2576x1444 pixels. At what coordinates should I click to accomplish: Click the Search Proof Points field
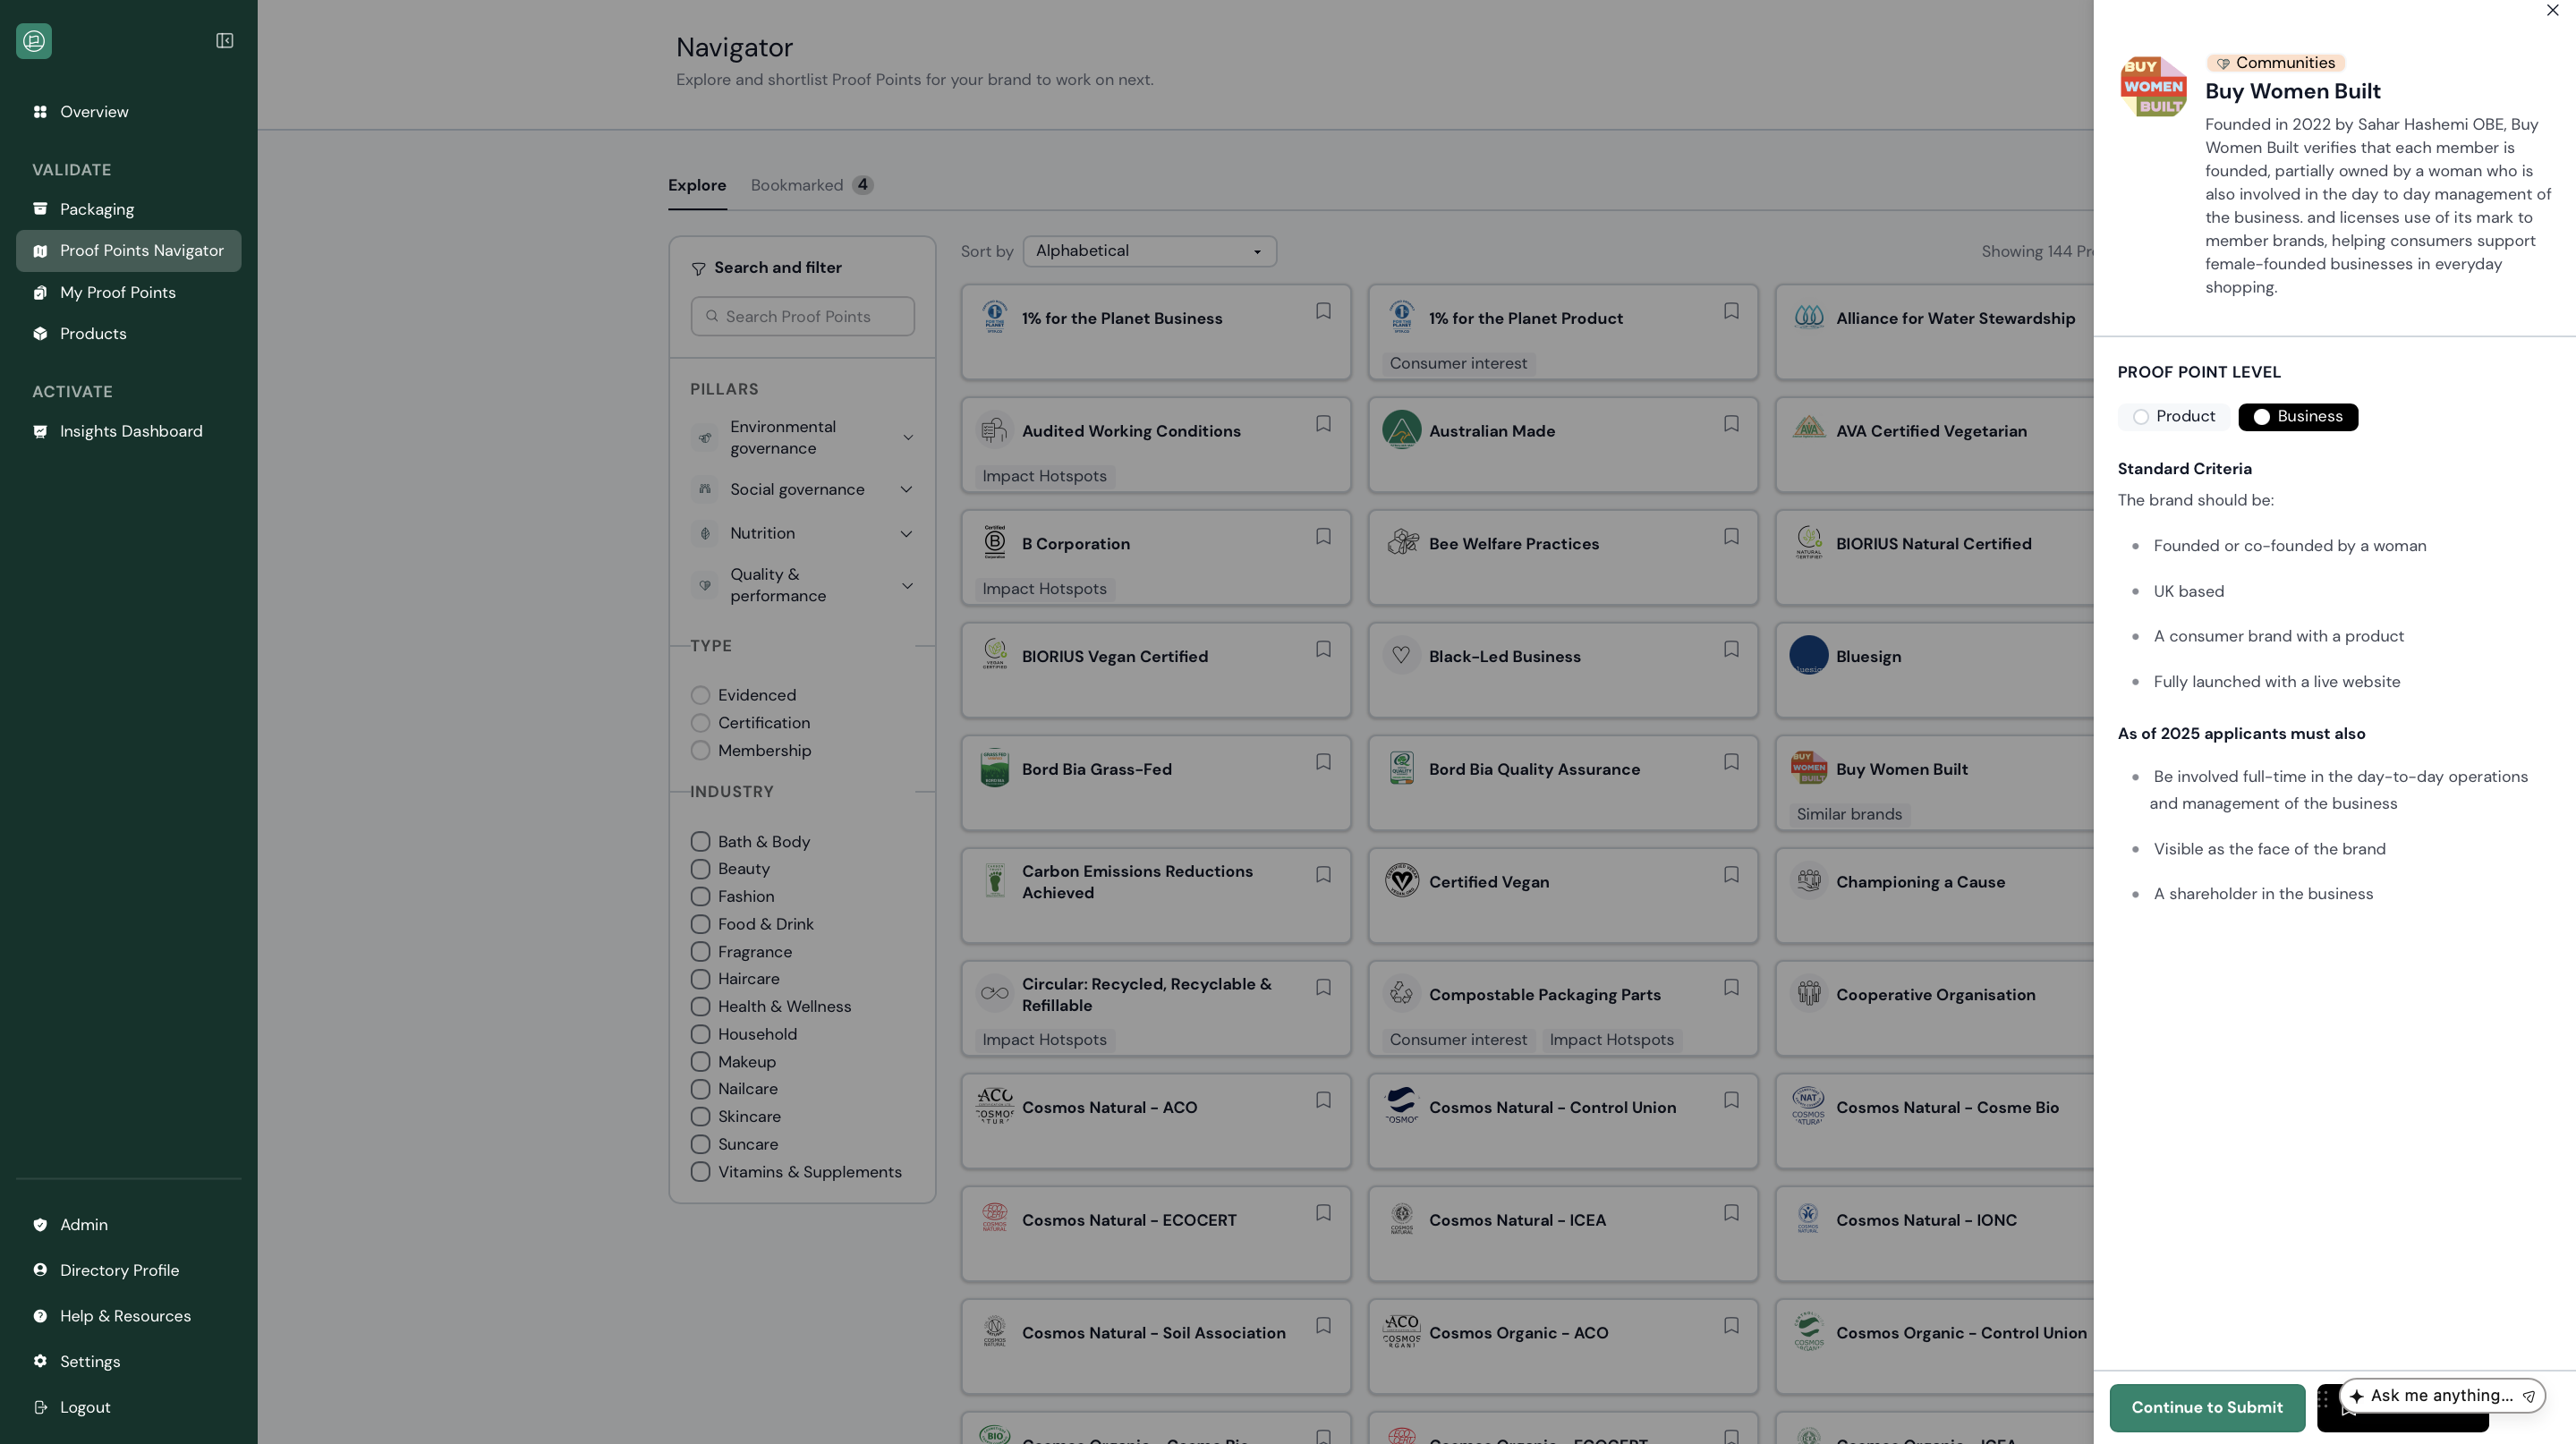point(802,317)
